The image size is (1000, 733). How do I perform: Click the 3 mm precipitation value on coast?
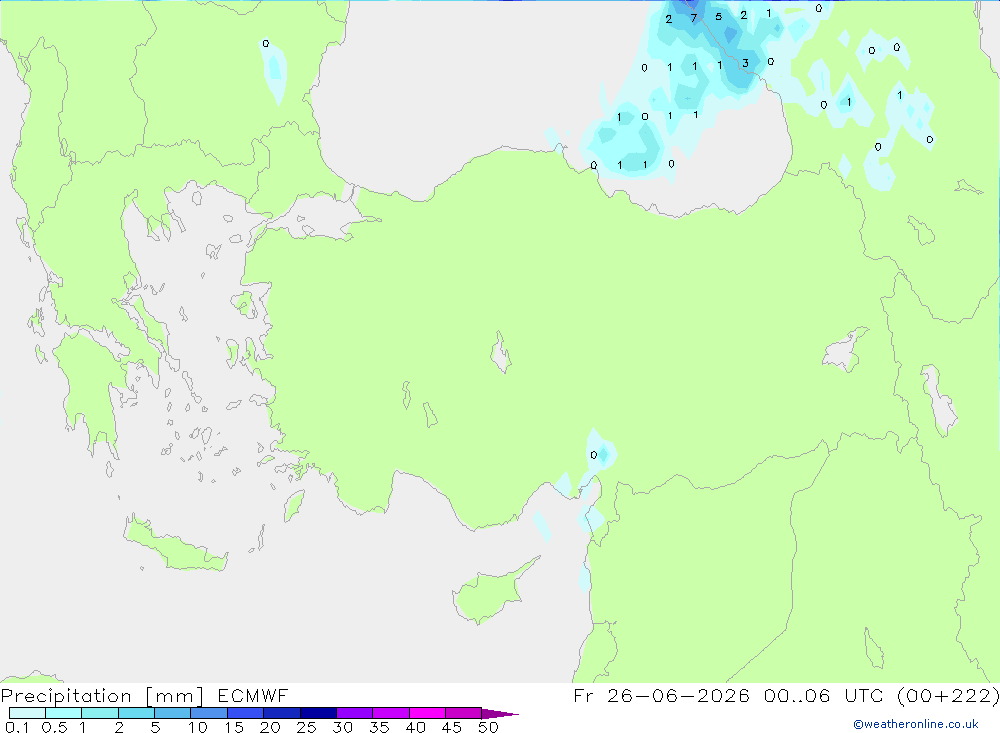pos(745,63)
